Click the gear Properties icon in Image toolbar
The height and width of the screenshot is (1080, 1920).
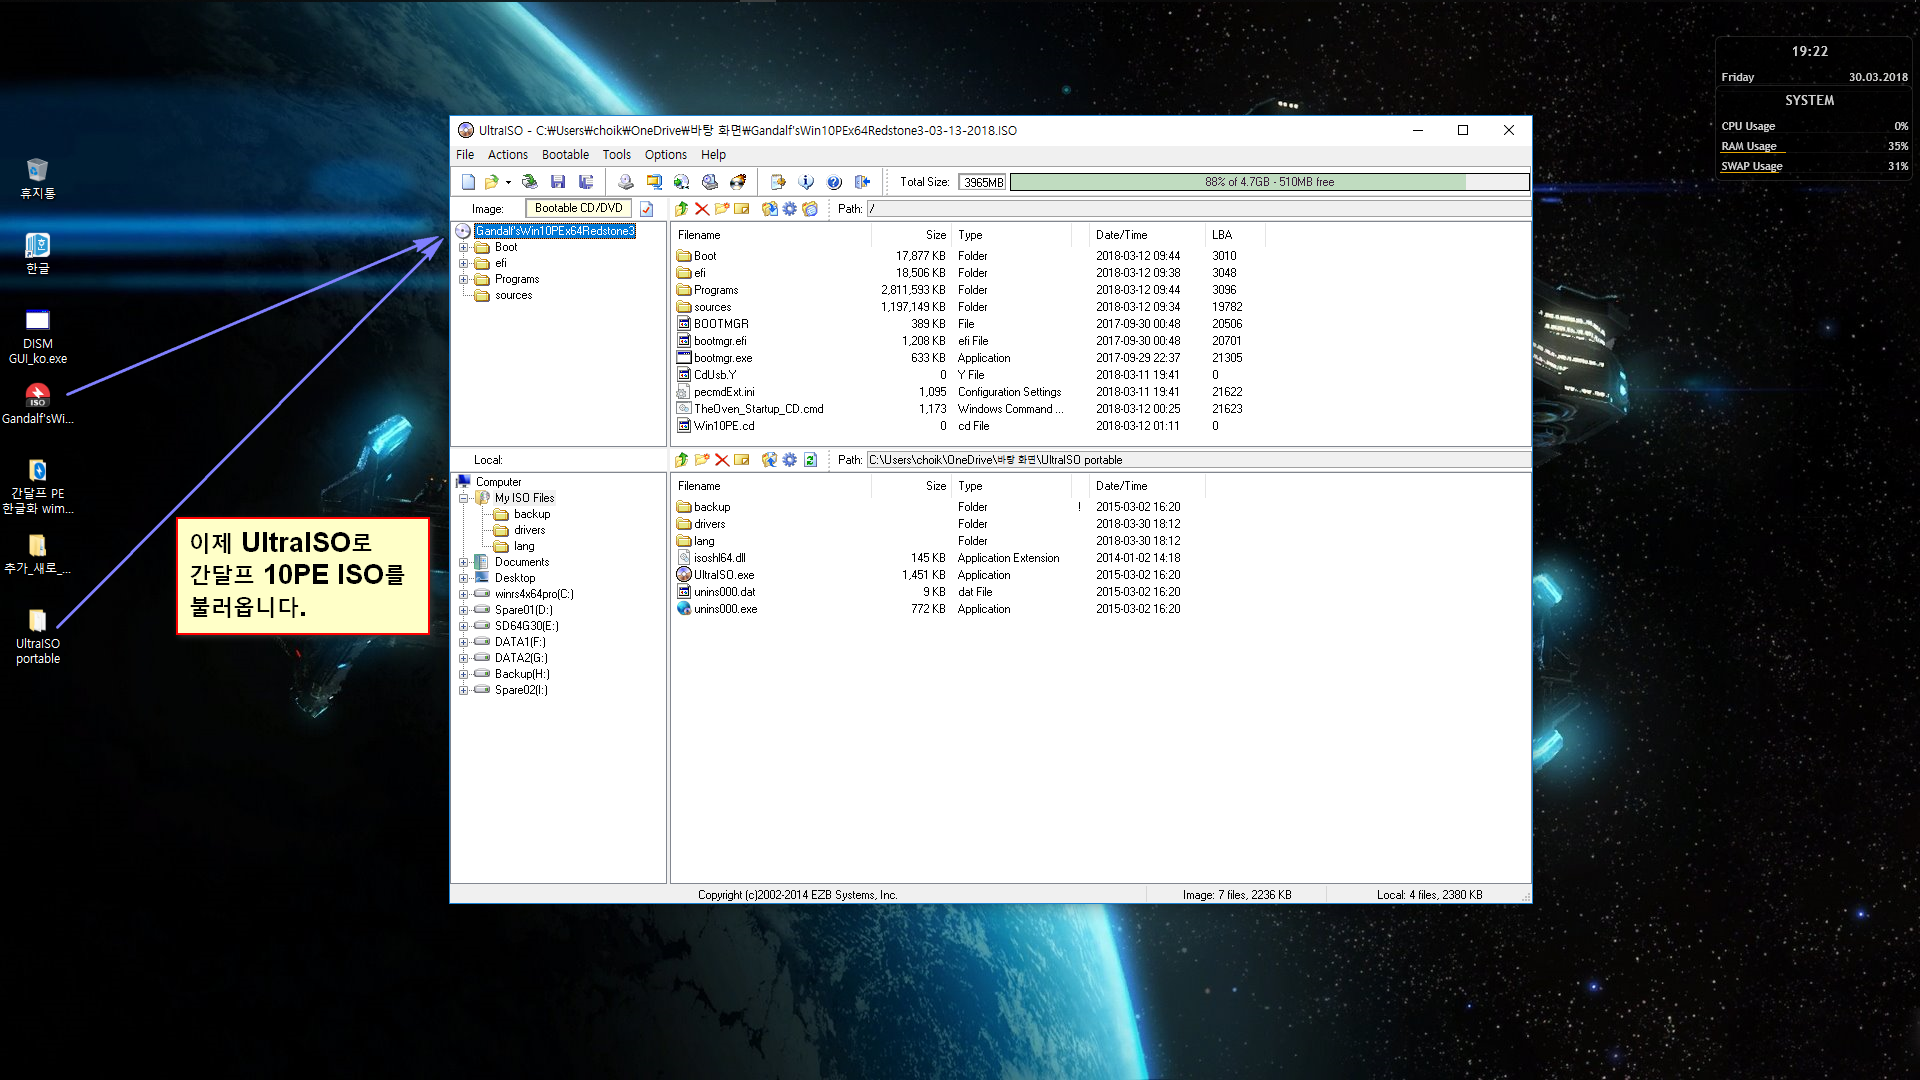point(790,209)
